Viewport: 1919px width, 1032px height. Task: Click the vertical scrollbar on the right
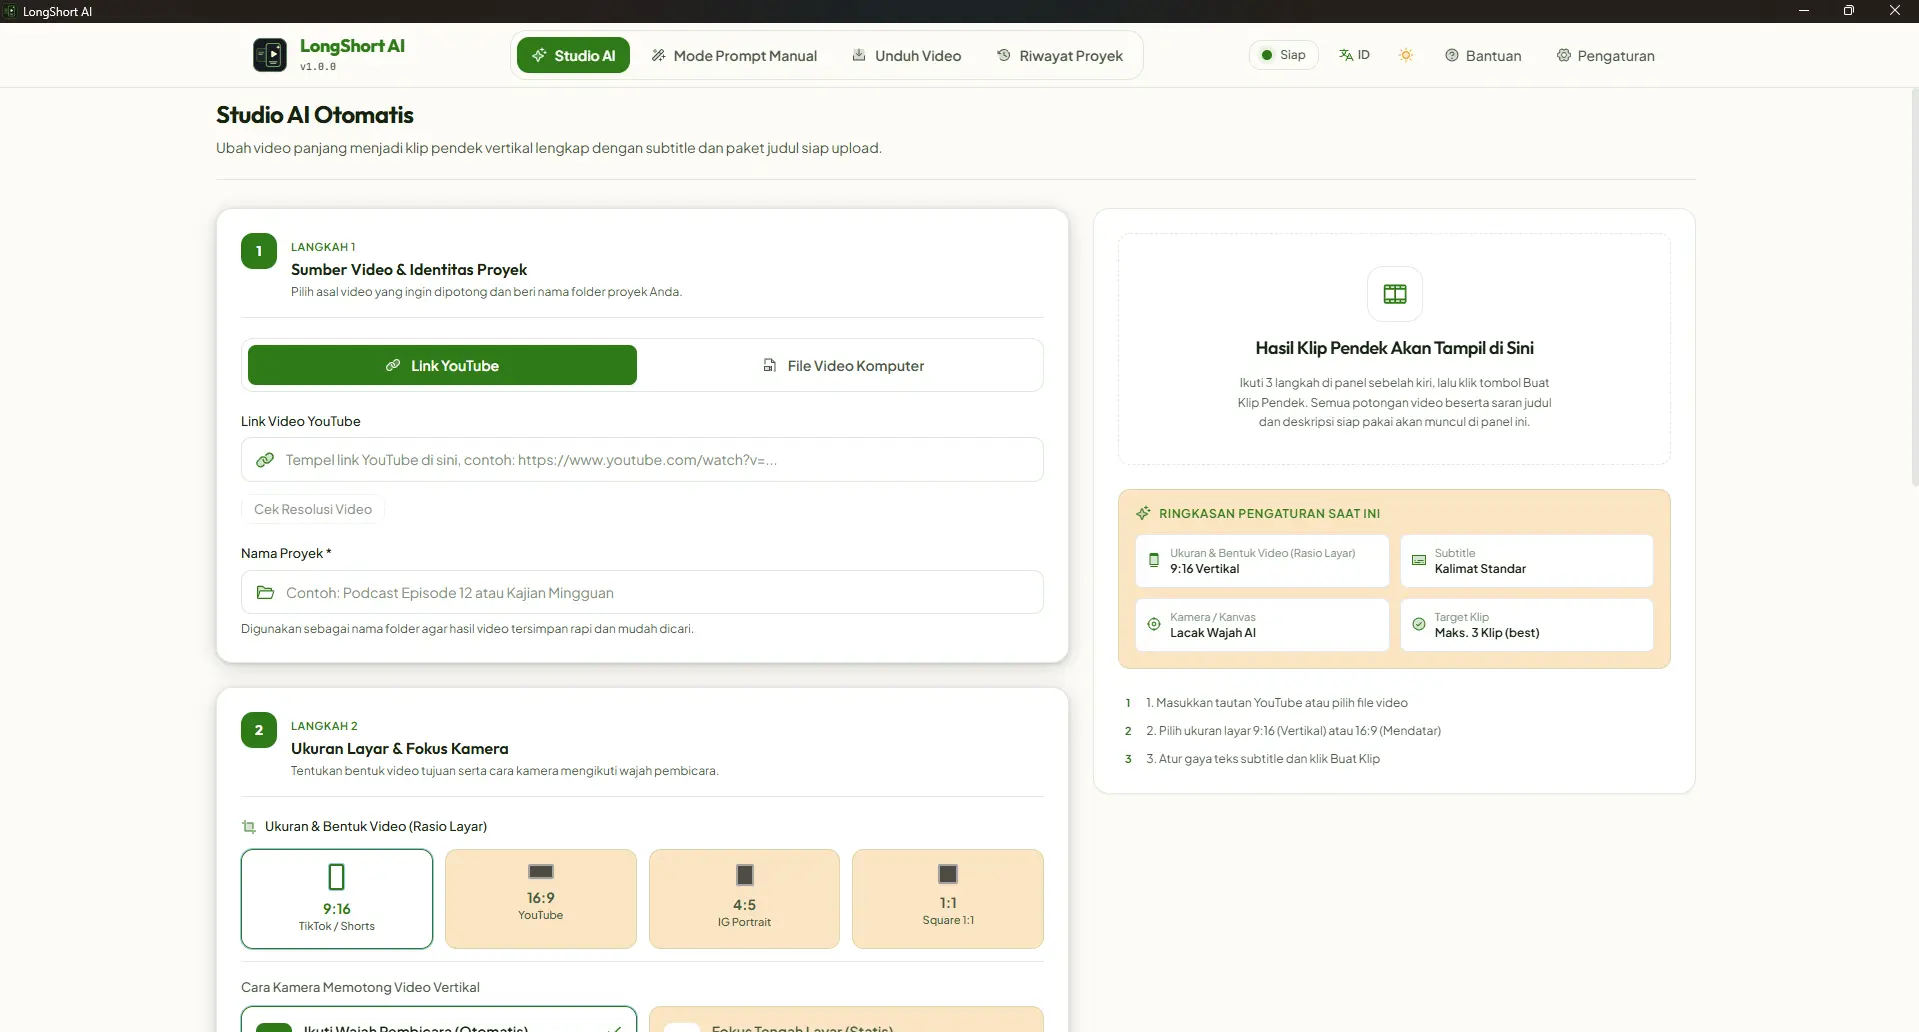1913,286
